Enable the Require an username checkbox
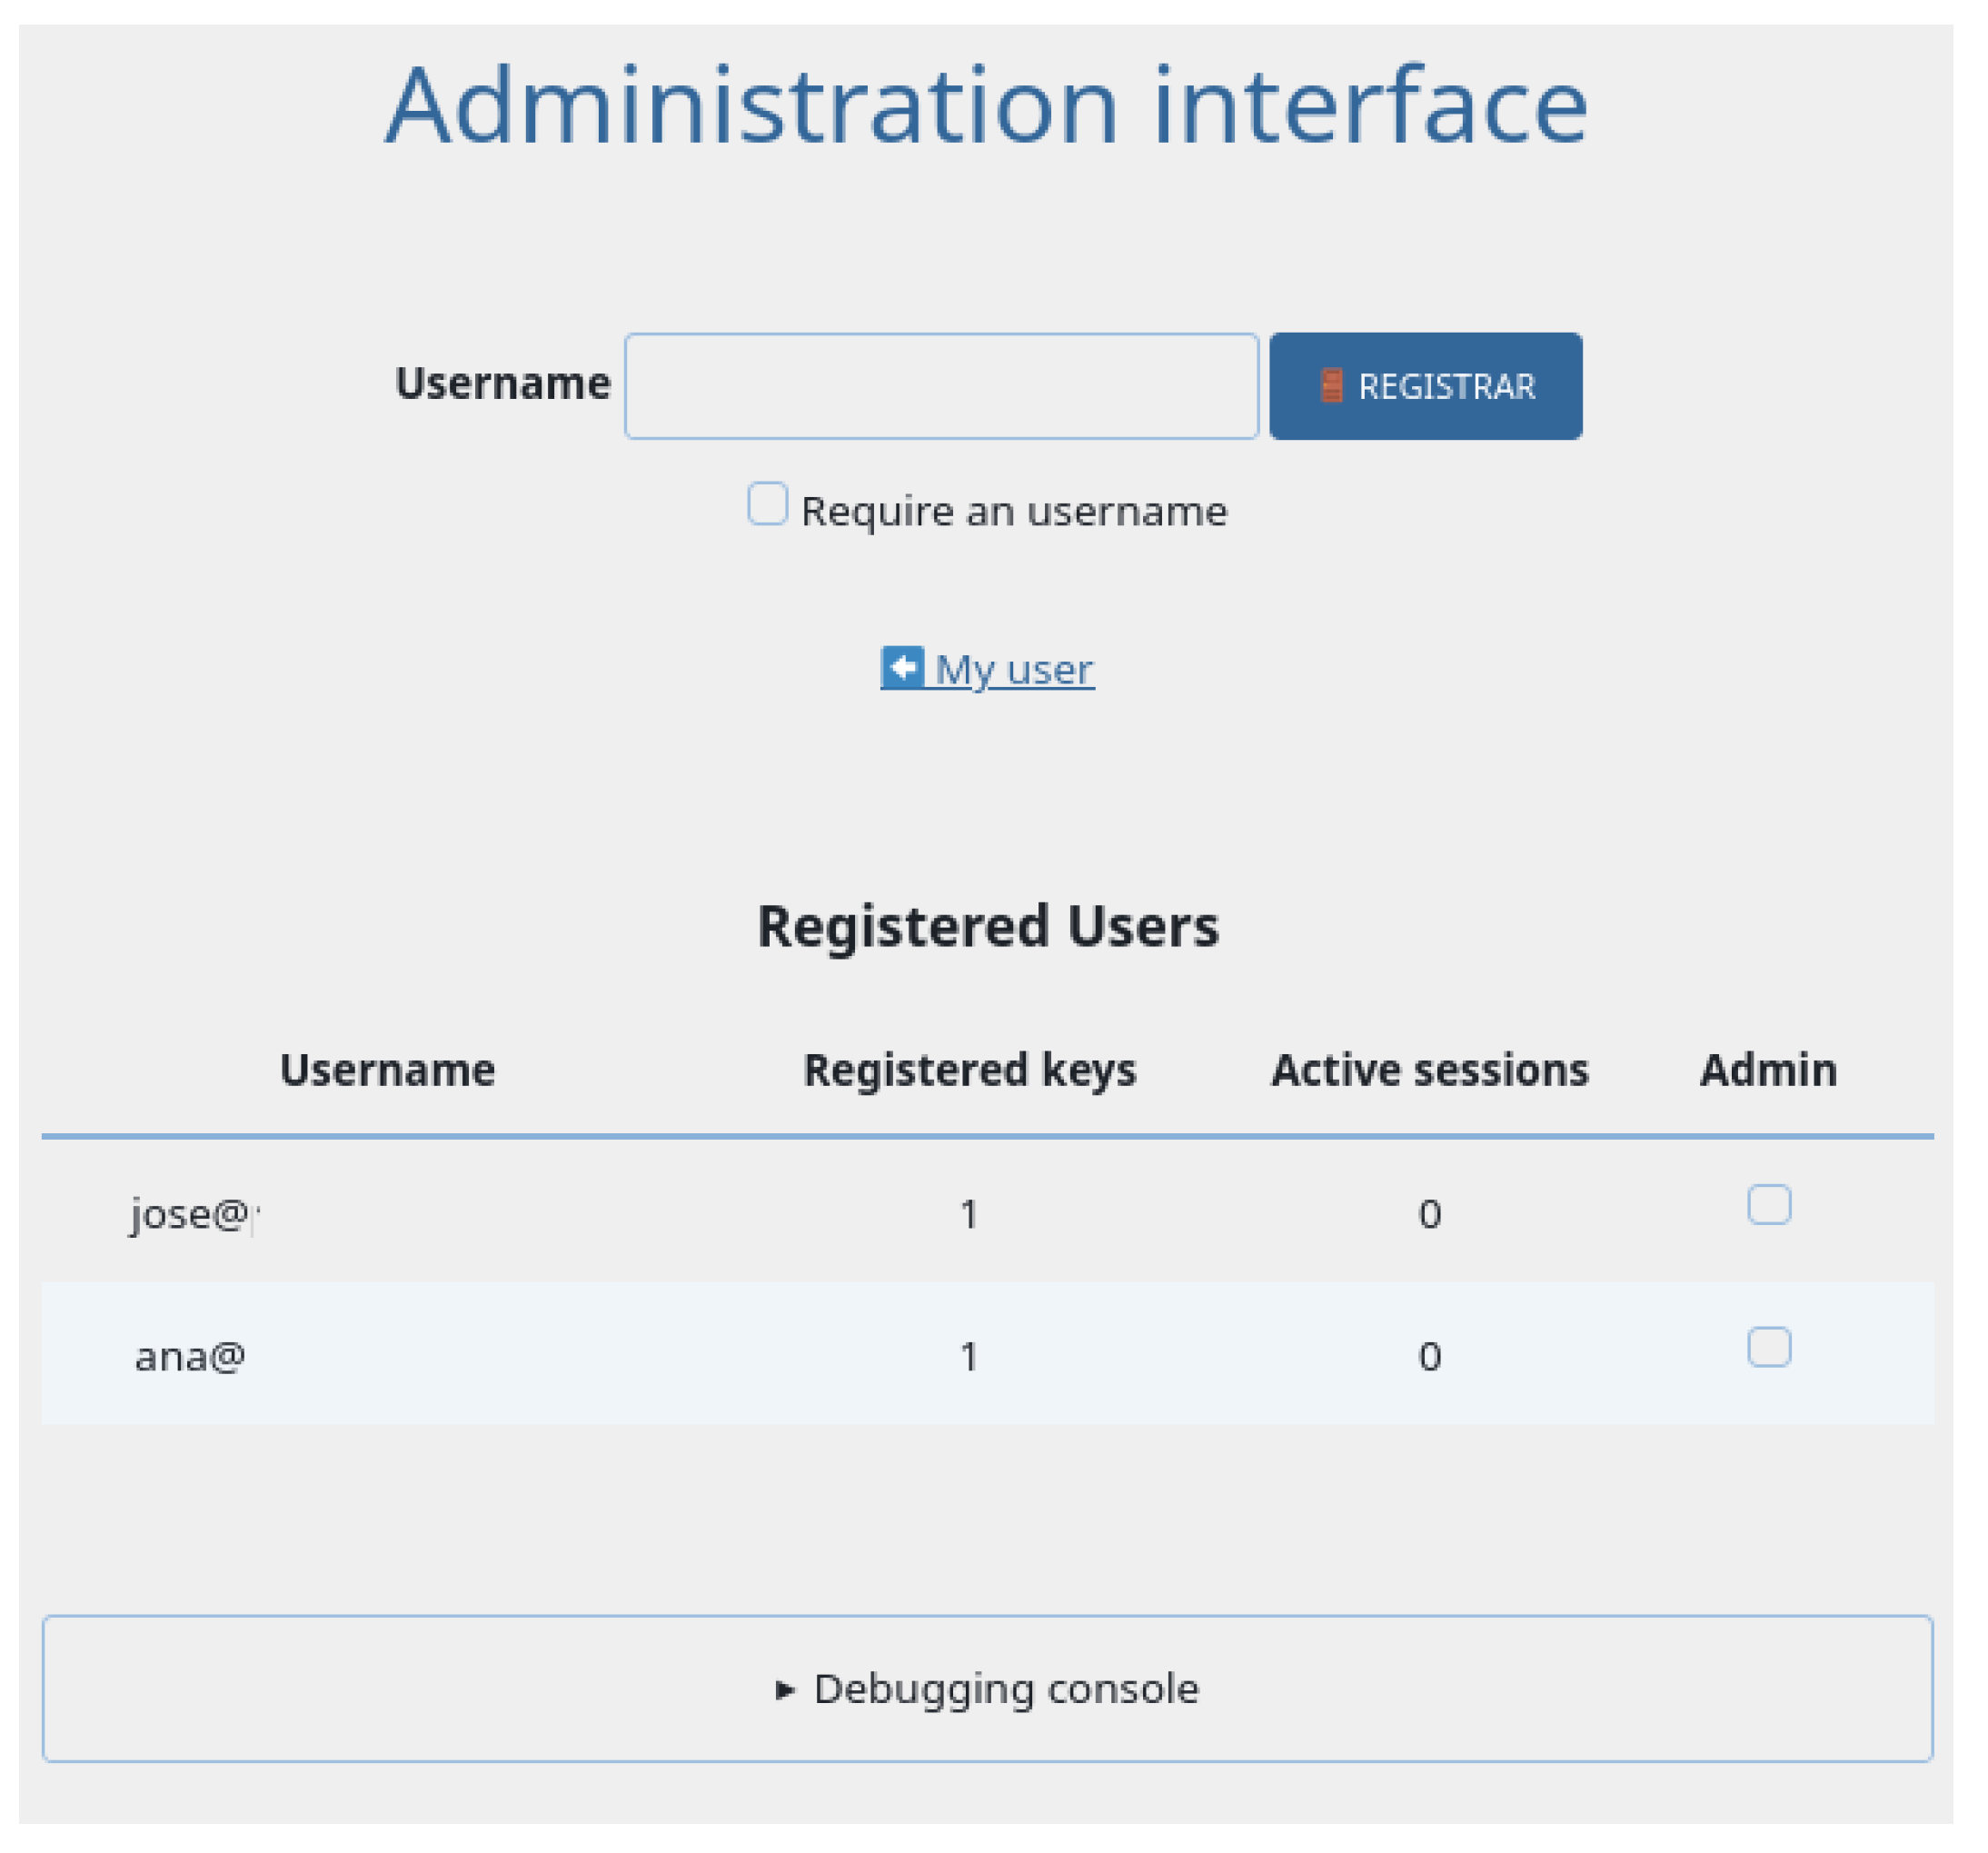Screen dimensions: 1988x1853 (768, 503)
